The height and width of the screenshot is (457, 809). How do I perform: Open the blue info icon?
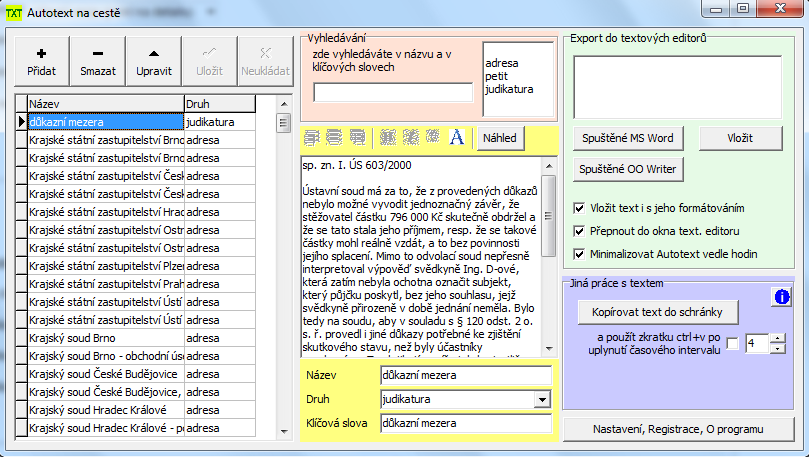tap(782, 296)
